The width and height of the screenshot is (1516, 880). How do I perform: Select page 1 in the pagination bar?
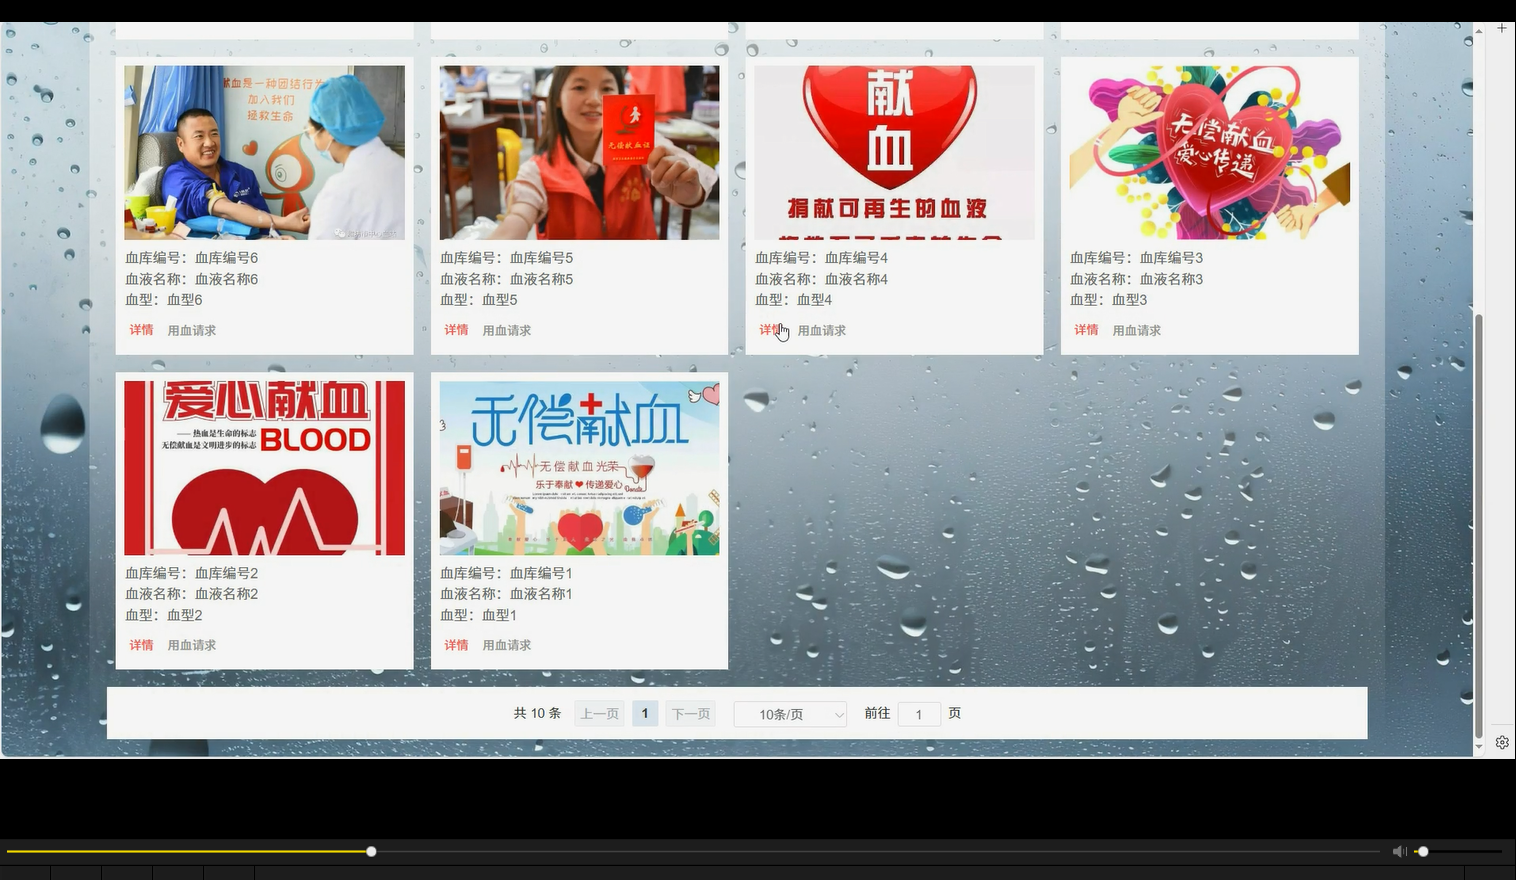(x=645, y=713)
